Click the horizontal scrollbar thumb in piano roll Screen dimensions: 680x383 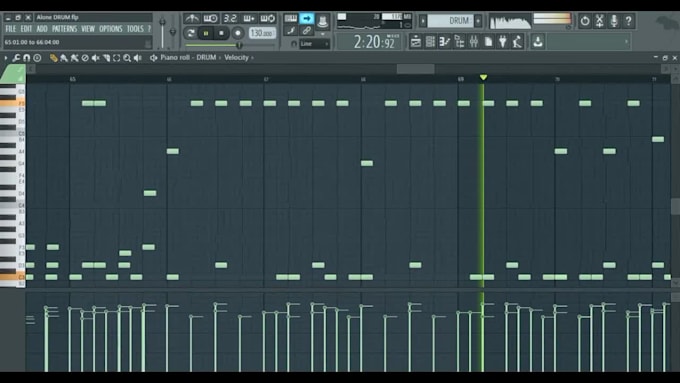pyautogui.click(x=415, y=69)
